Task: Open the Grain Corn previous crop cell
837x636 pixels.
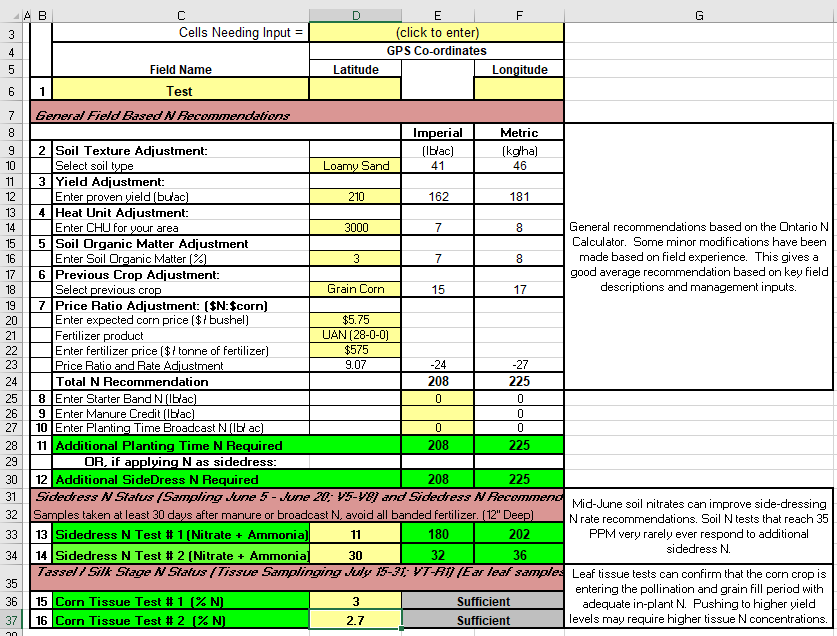Action: (355, 289)
